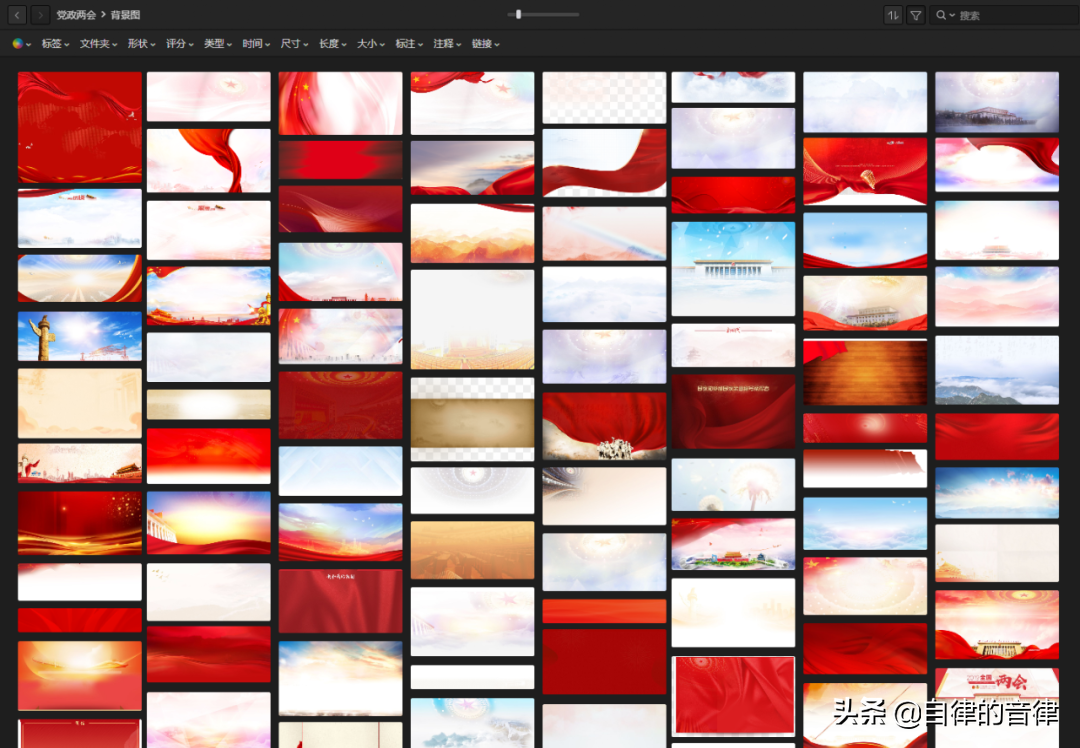The height and width of the screenshot is (748, 1080).
Task: Select the wooden stage floor thumbnail
Action: [x=865, y=372]
